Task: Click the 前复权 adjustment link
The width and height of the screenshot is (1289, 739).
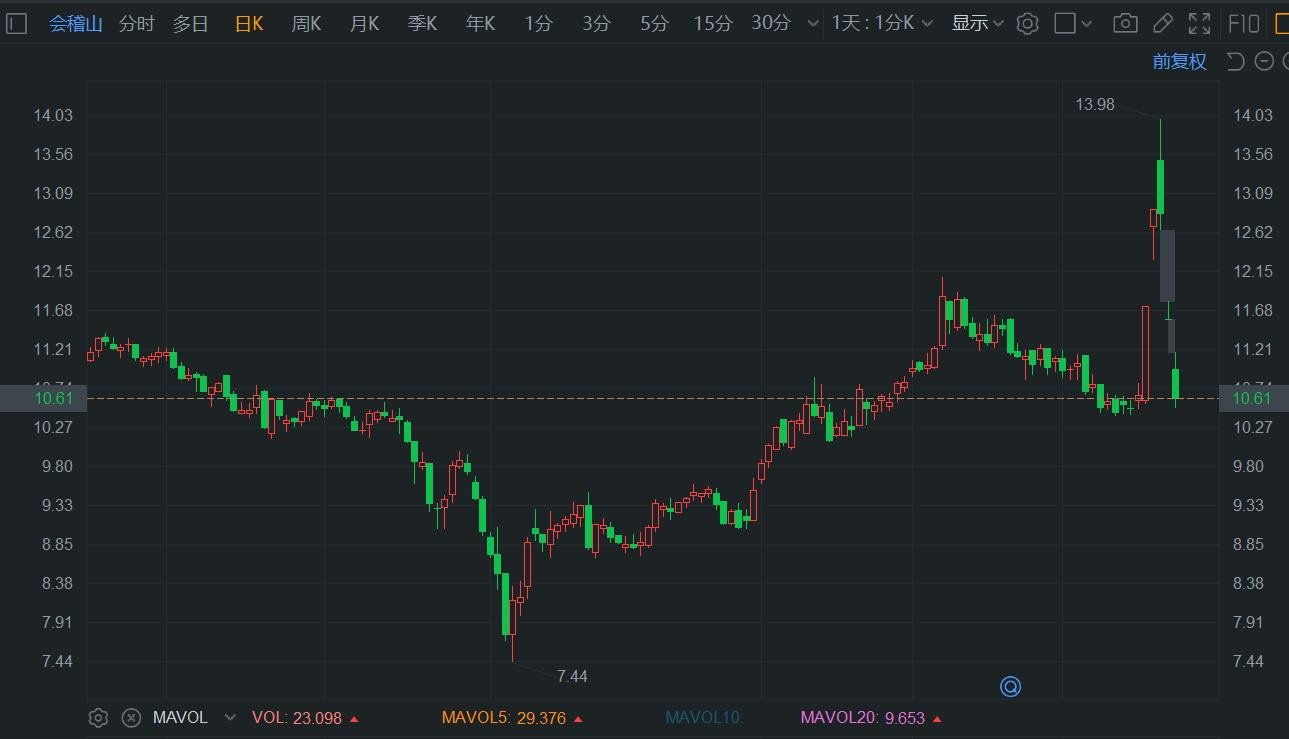Action: [x=1180, y=61]
